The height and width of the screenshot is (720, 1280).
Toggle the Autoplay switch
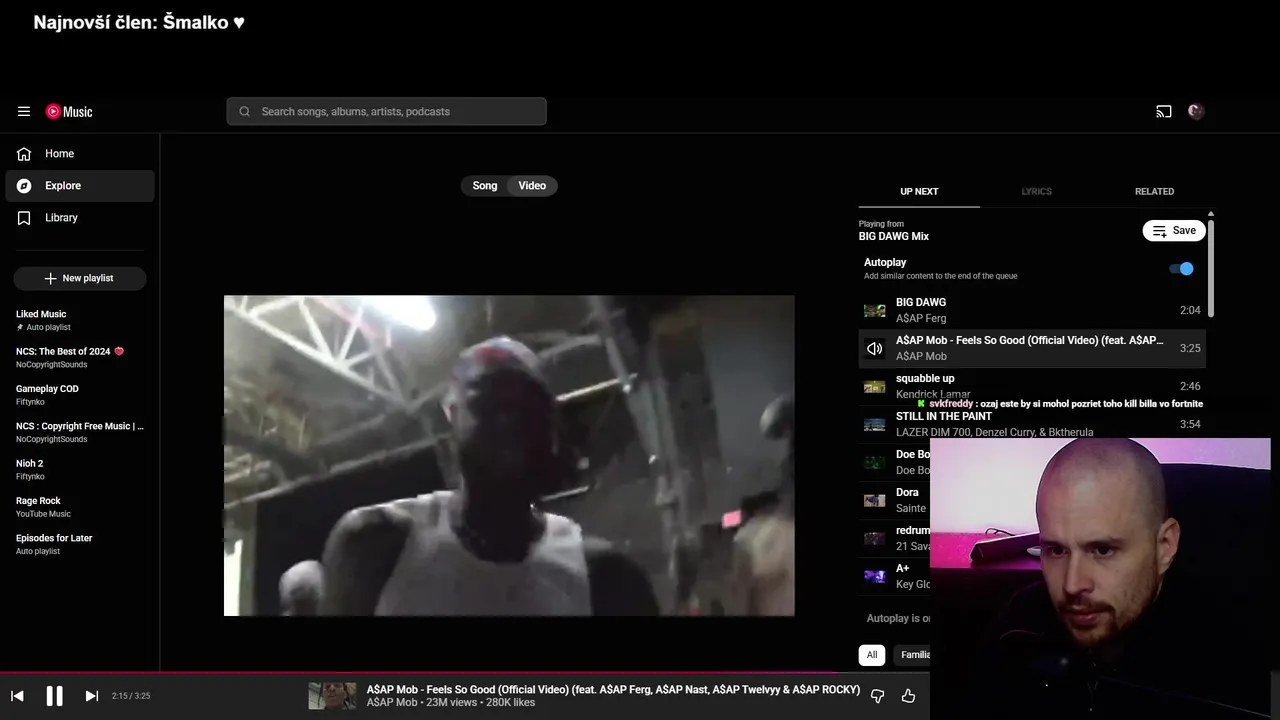[1181, 269]
